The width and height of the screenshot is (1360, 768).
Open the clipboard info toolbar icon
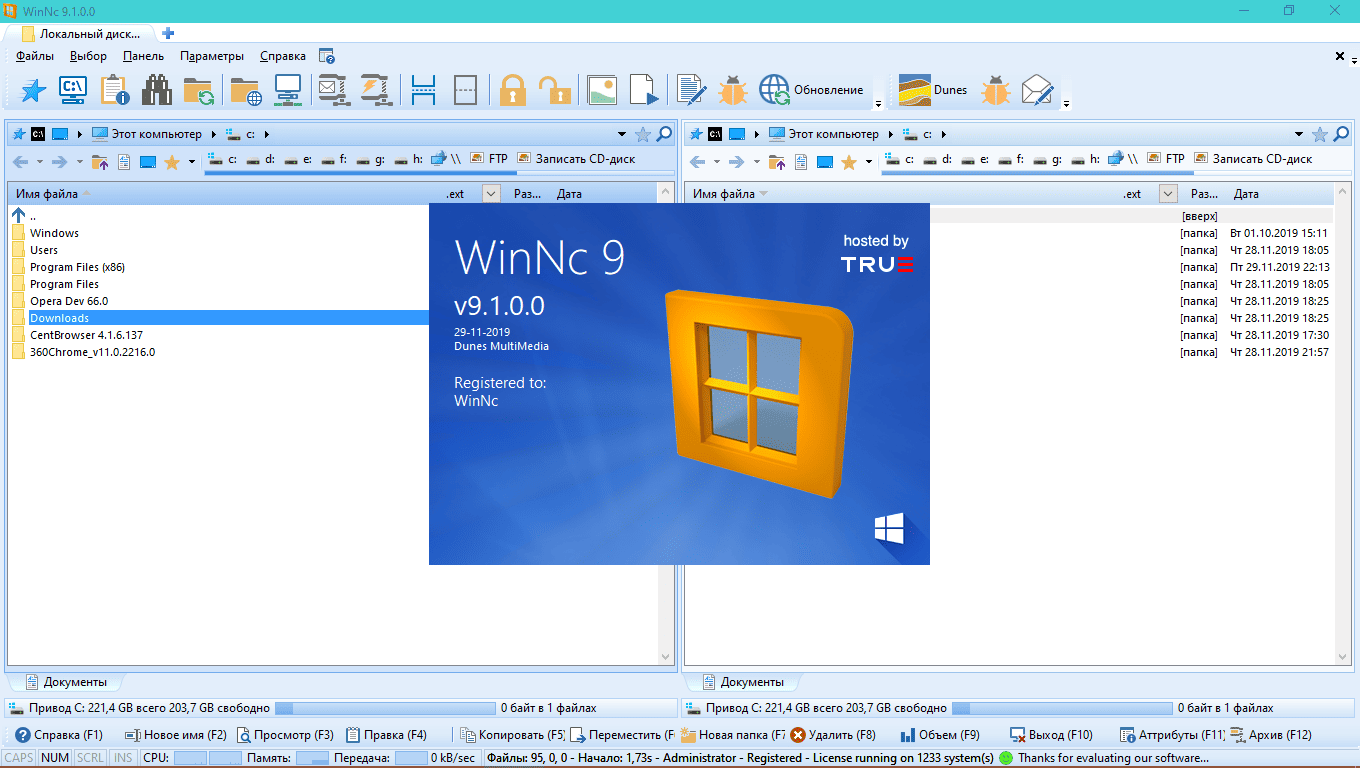click(x=114, y=90)
